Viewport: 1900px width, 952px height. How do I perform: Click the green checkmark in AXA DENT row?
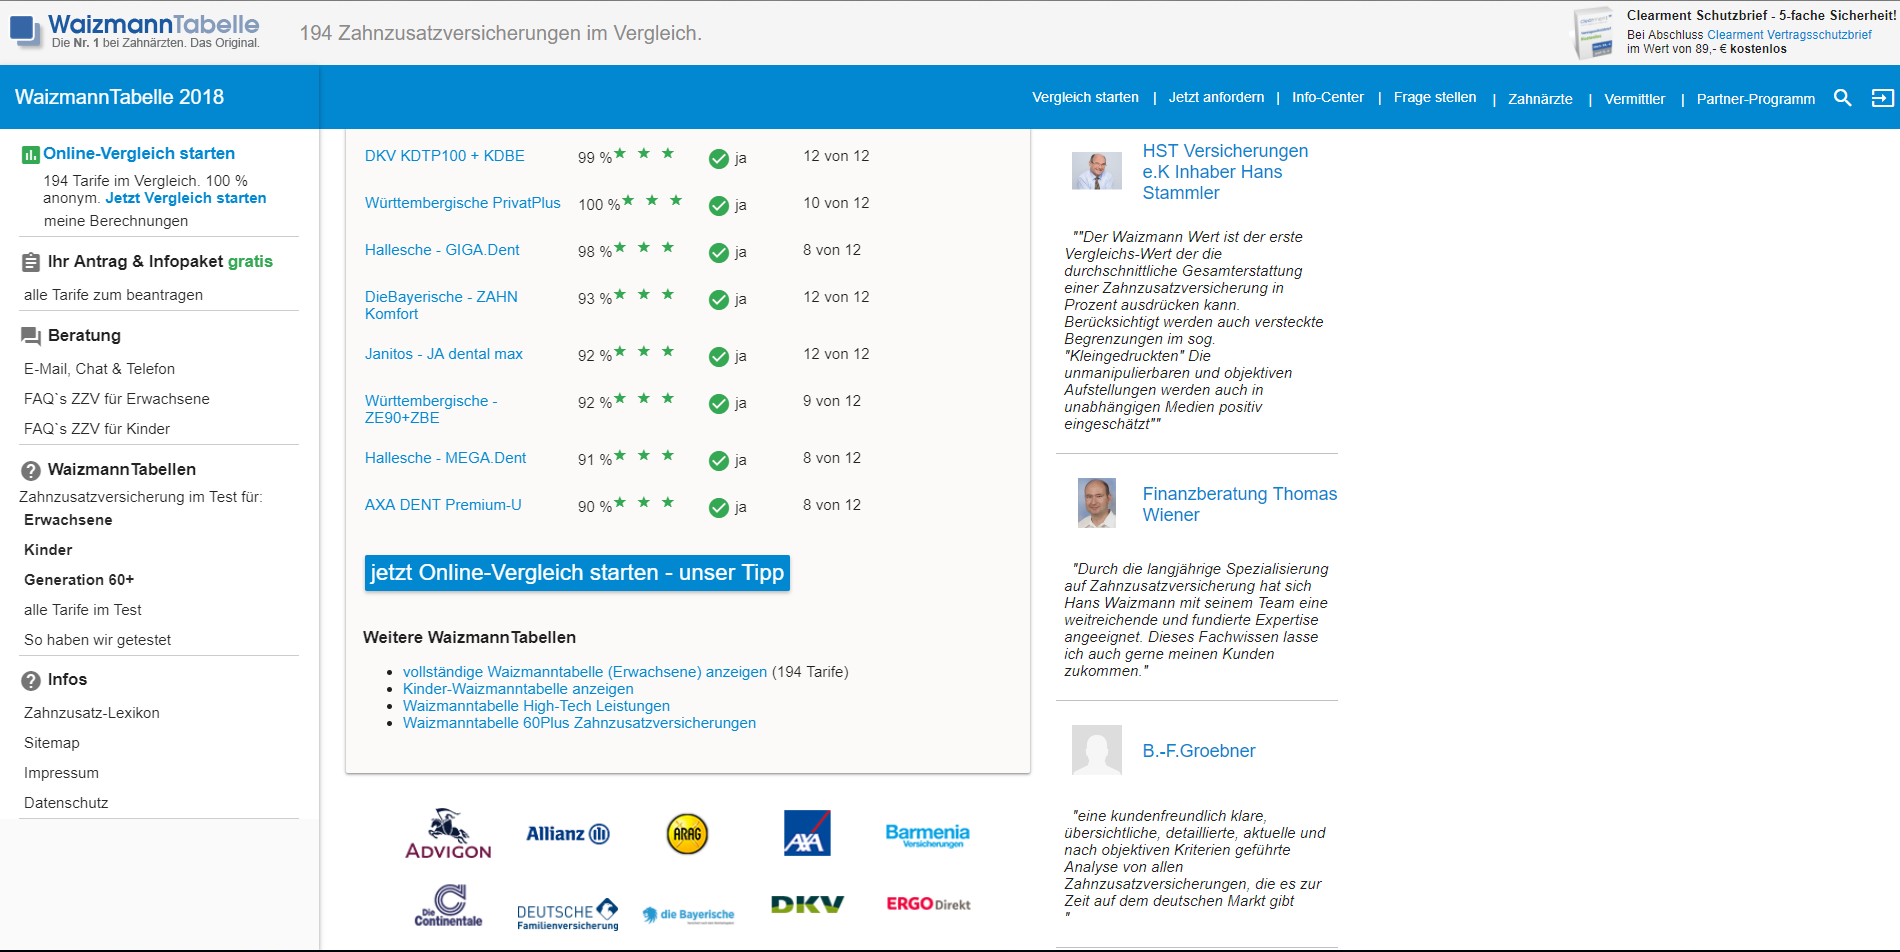tap(718, 507)
